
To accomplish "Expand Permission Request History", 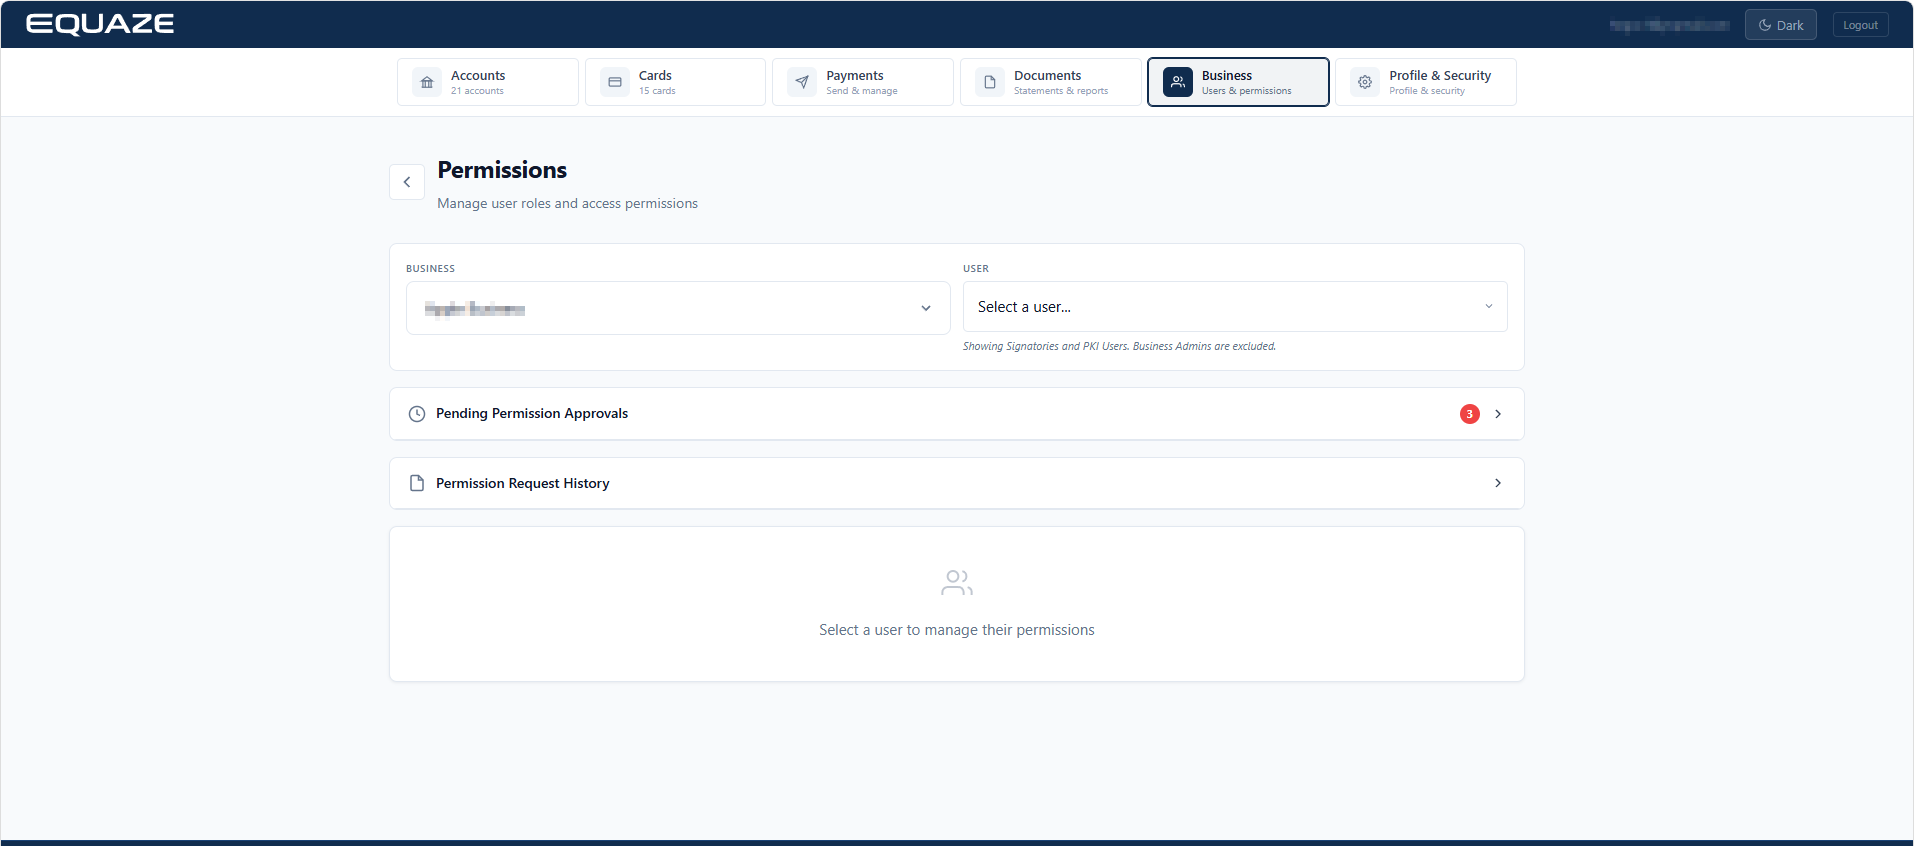I will pos(957,483).
